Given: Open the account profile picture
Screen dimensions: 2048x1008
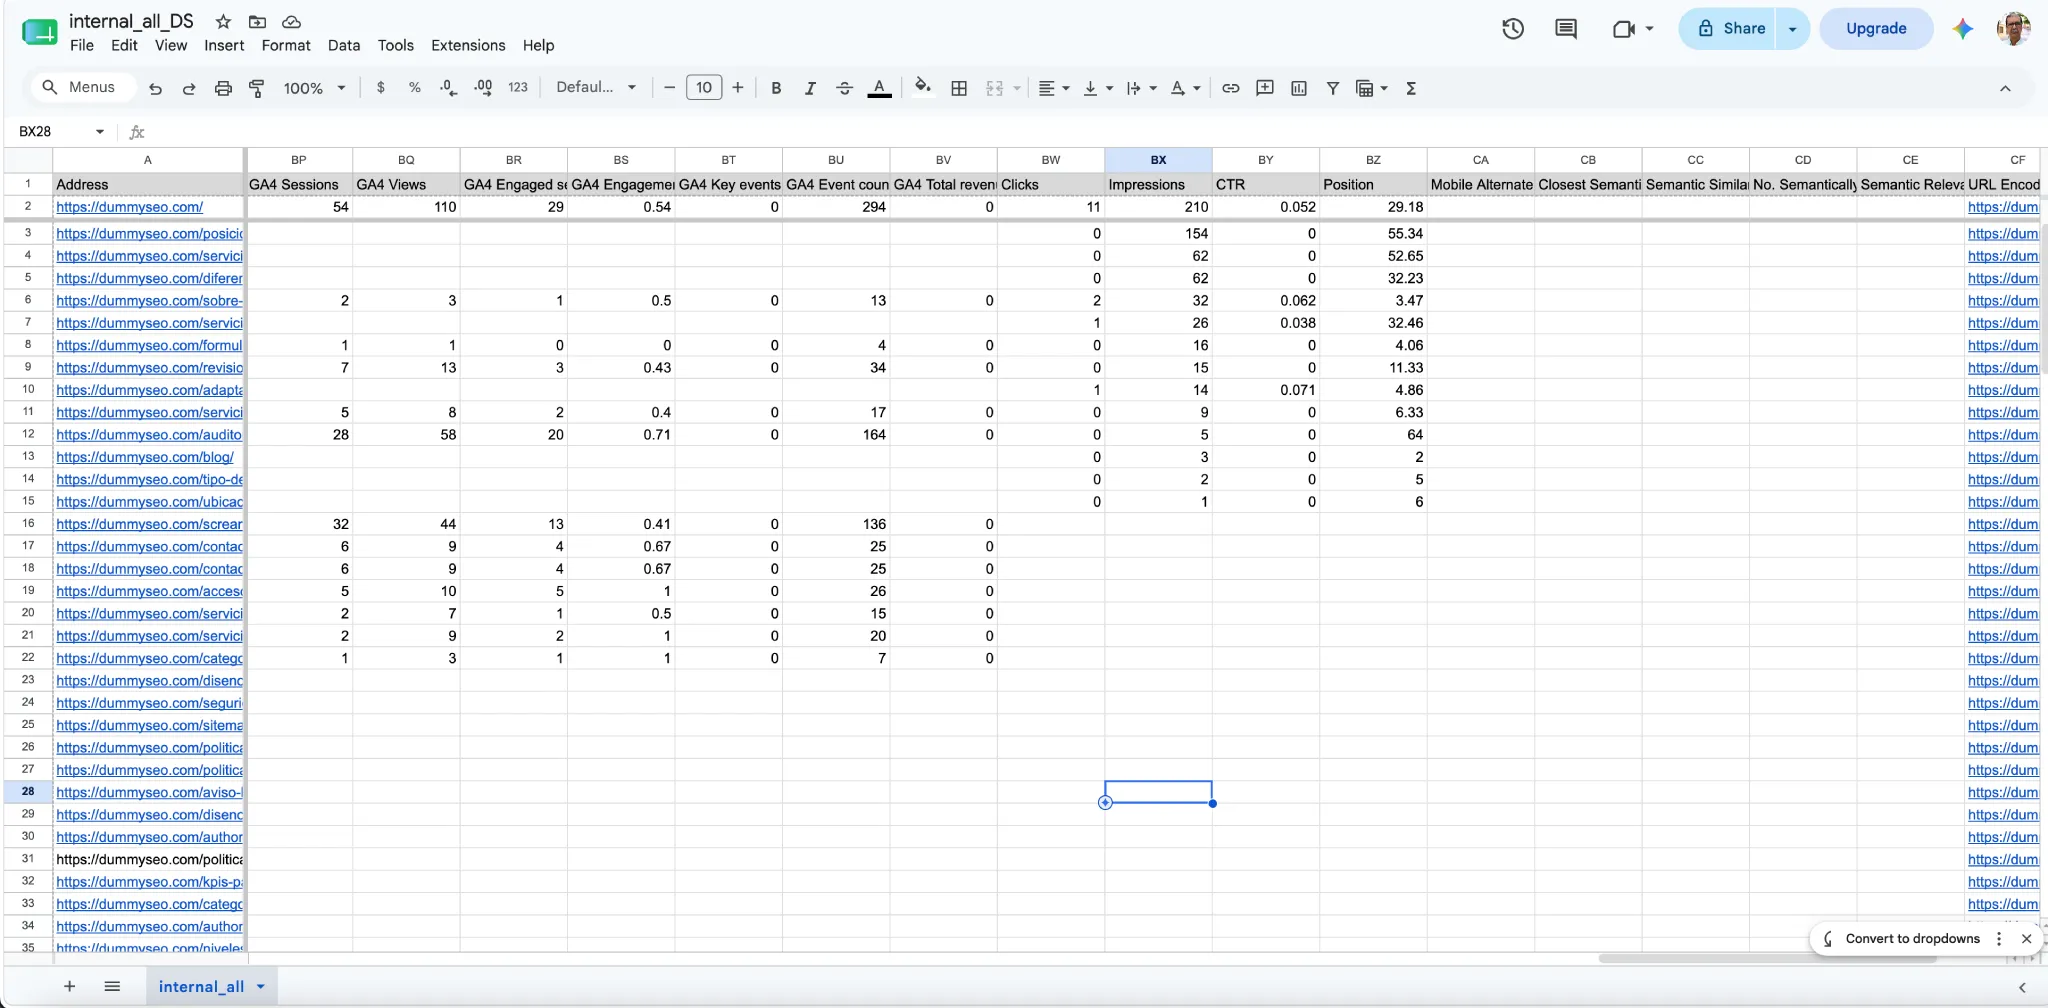Looking at the screenshot, I should [x=2013, y=29].
